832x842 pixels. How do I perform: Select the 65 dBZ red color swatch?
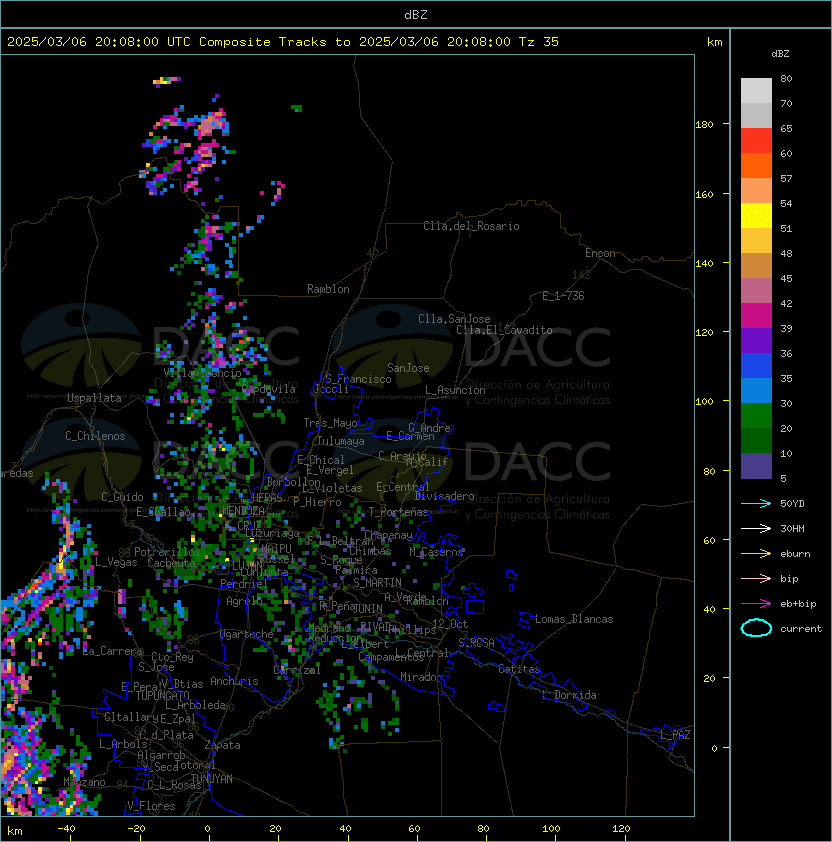pos(756,140)
